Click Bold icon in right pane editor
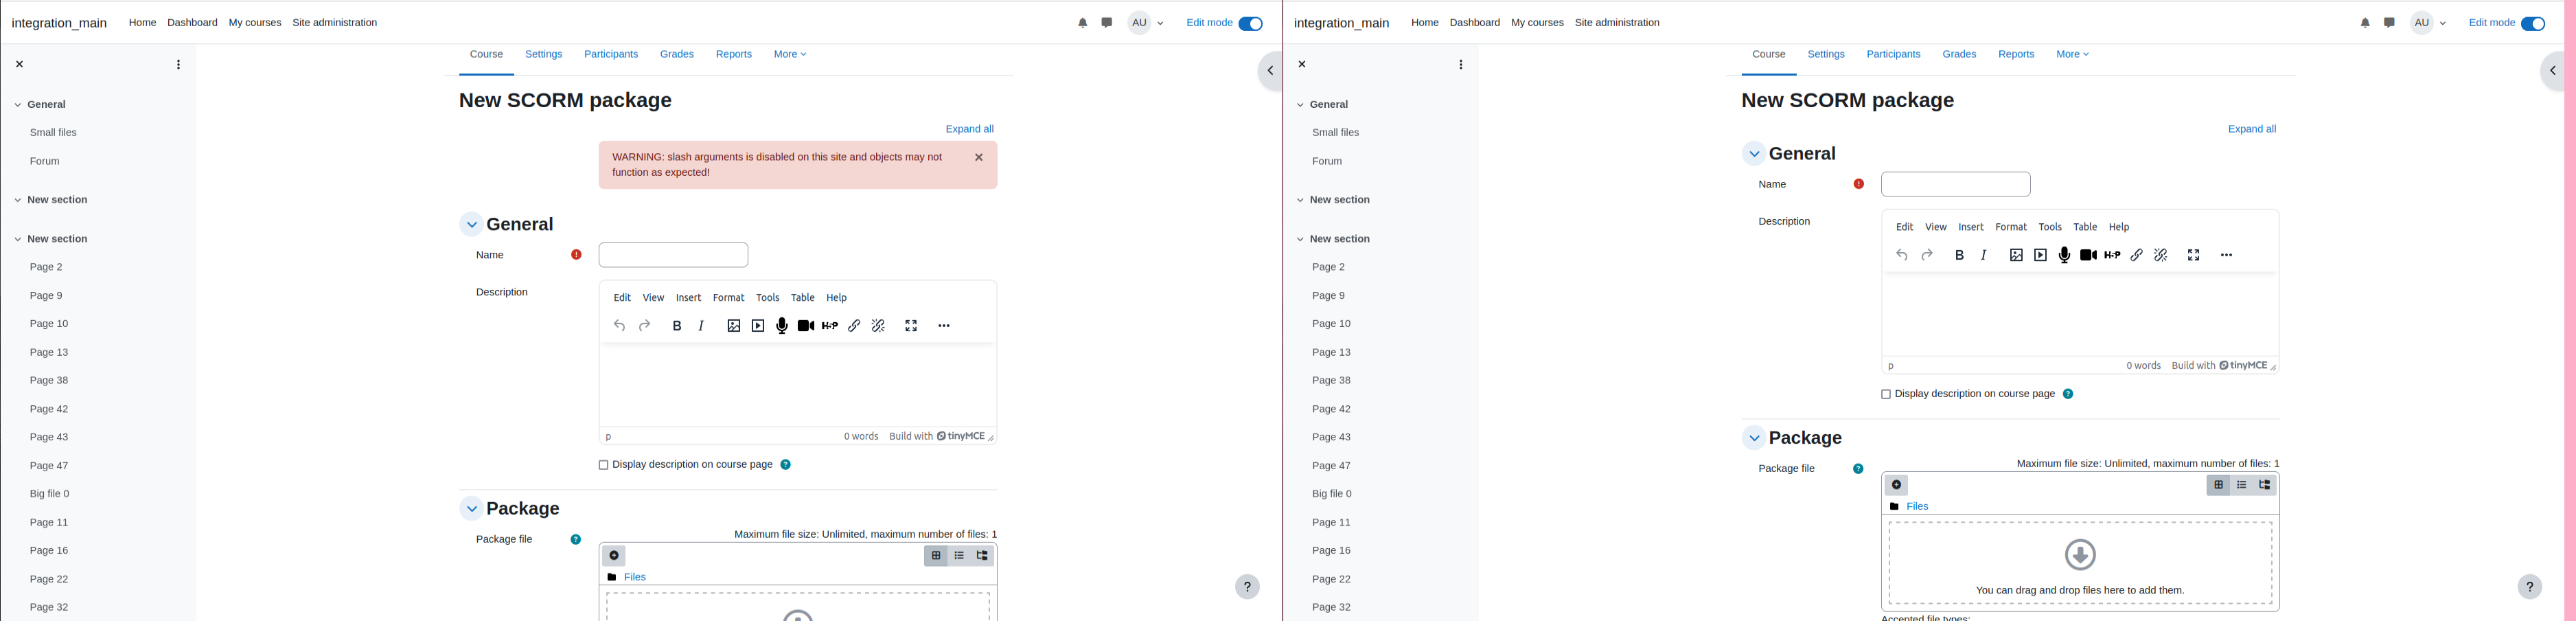2576x621 pixels. (x=1960, y=255)
